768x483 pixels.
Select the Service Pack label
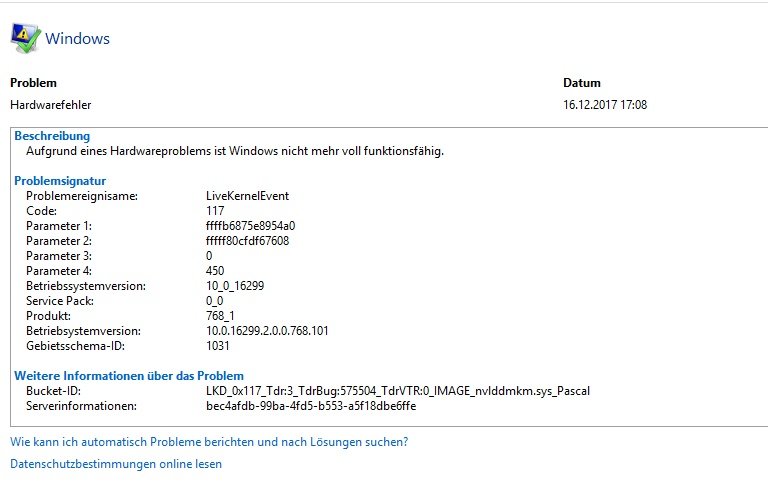60,301
